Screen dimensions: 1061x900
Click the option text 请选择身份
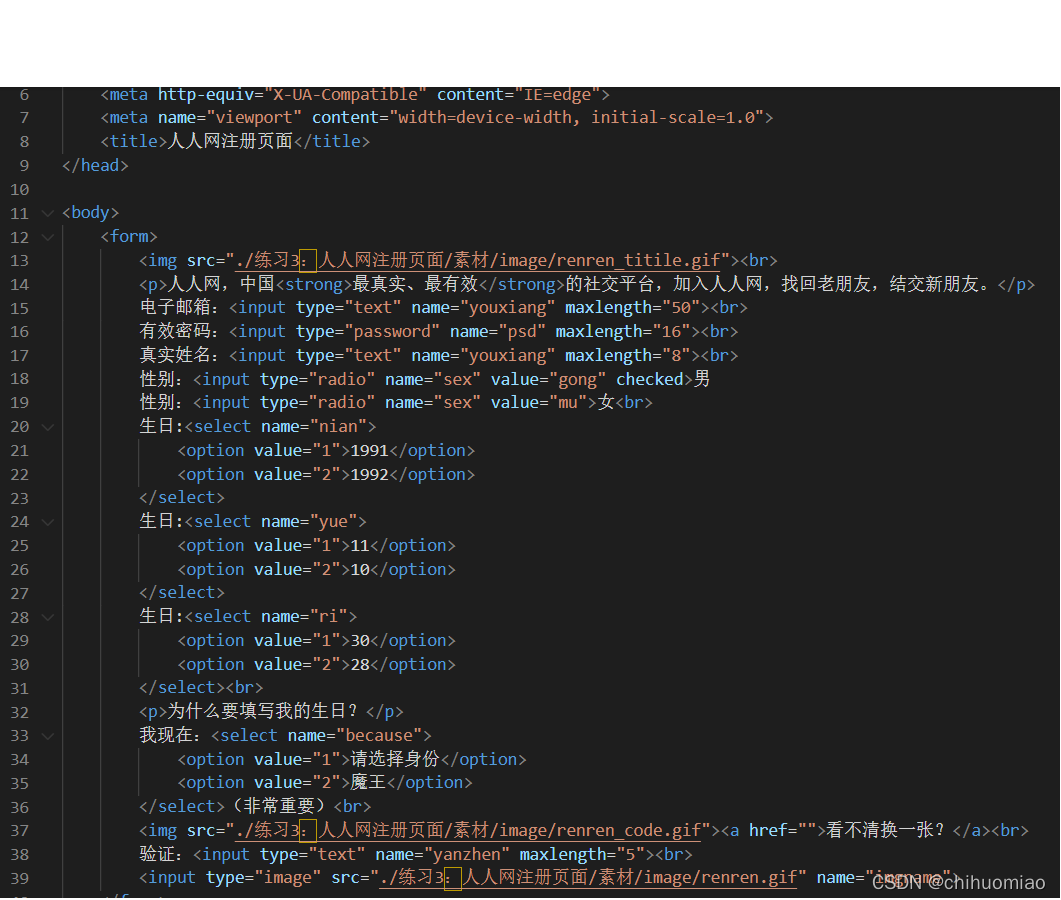tap(395, 759)
